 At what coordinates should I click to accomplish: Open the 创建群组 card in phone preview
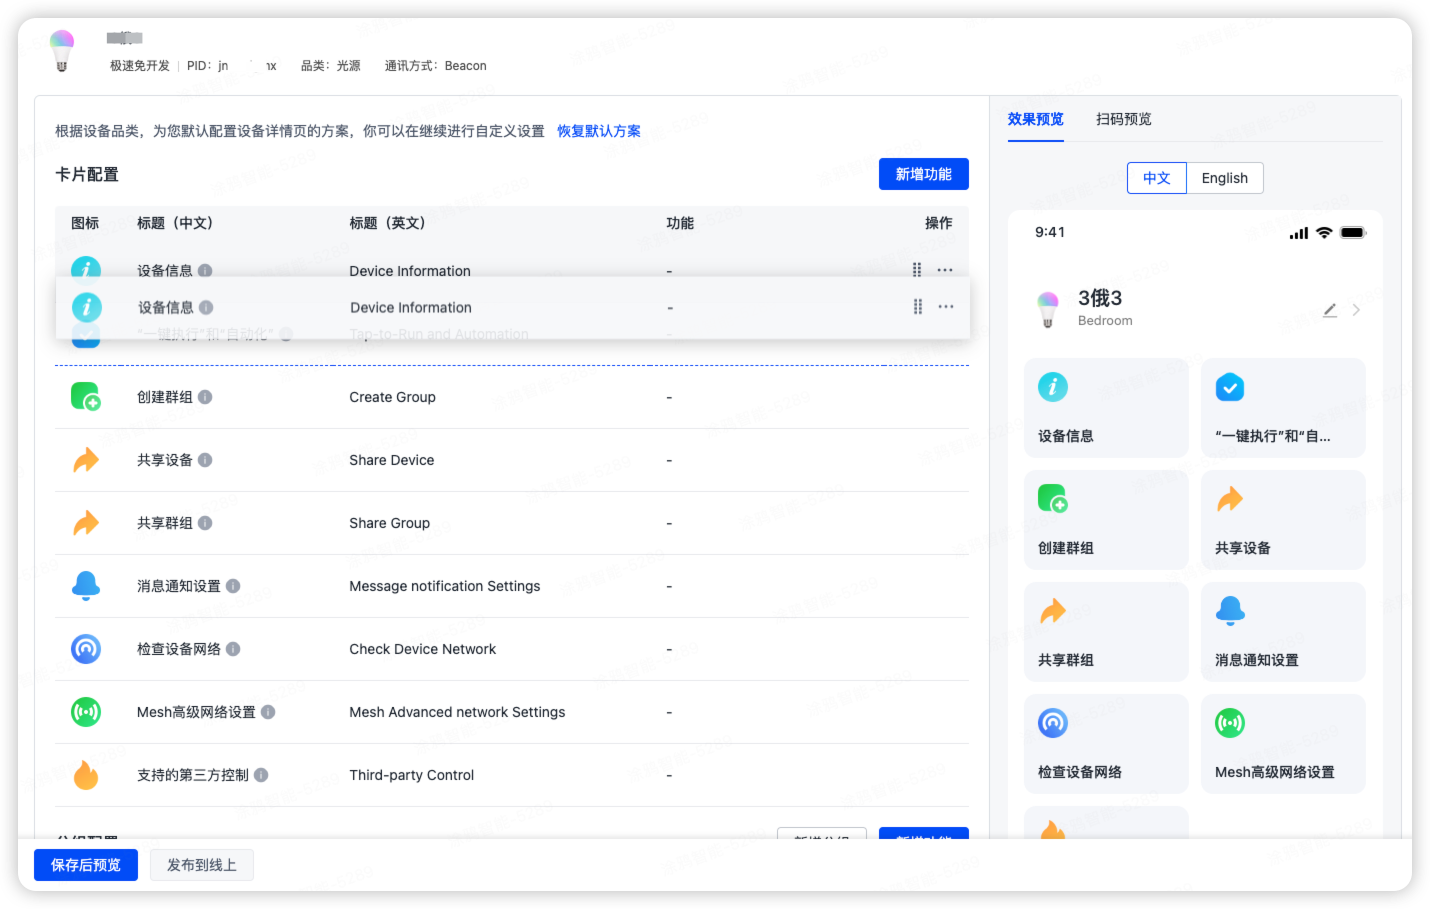point(1106,520)
